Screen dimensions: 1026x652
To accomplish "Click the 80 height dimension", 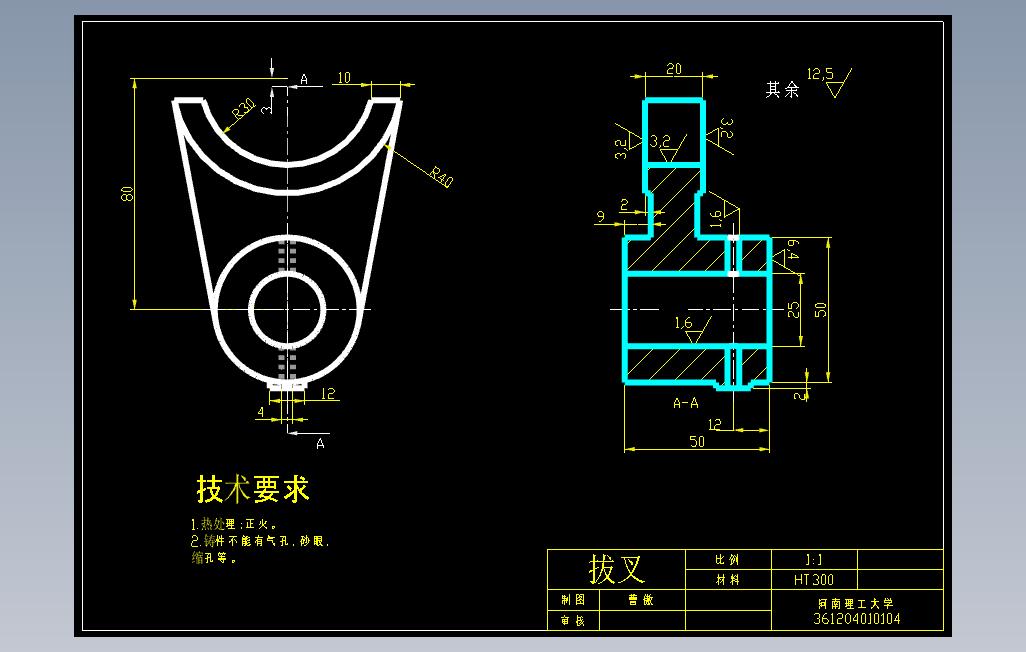I will click(127, 193).
